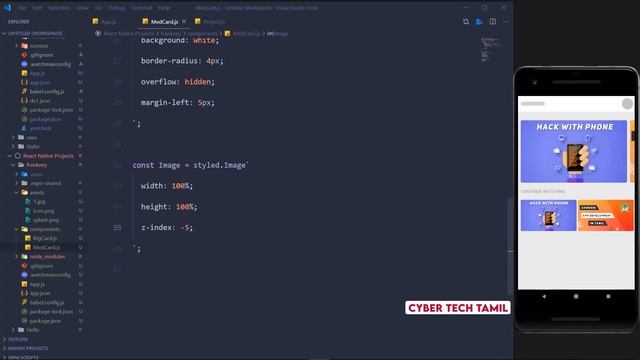This screenshot has width=640, height=360.
Task: Tap the orange Android app development card
Action: point(606,215)
